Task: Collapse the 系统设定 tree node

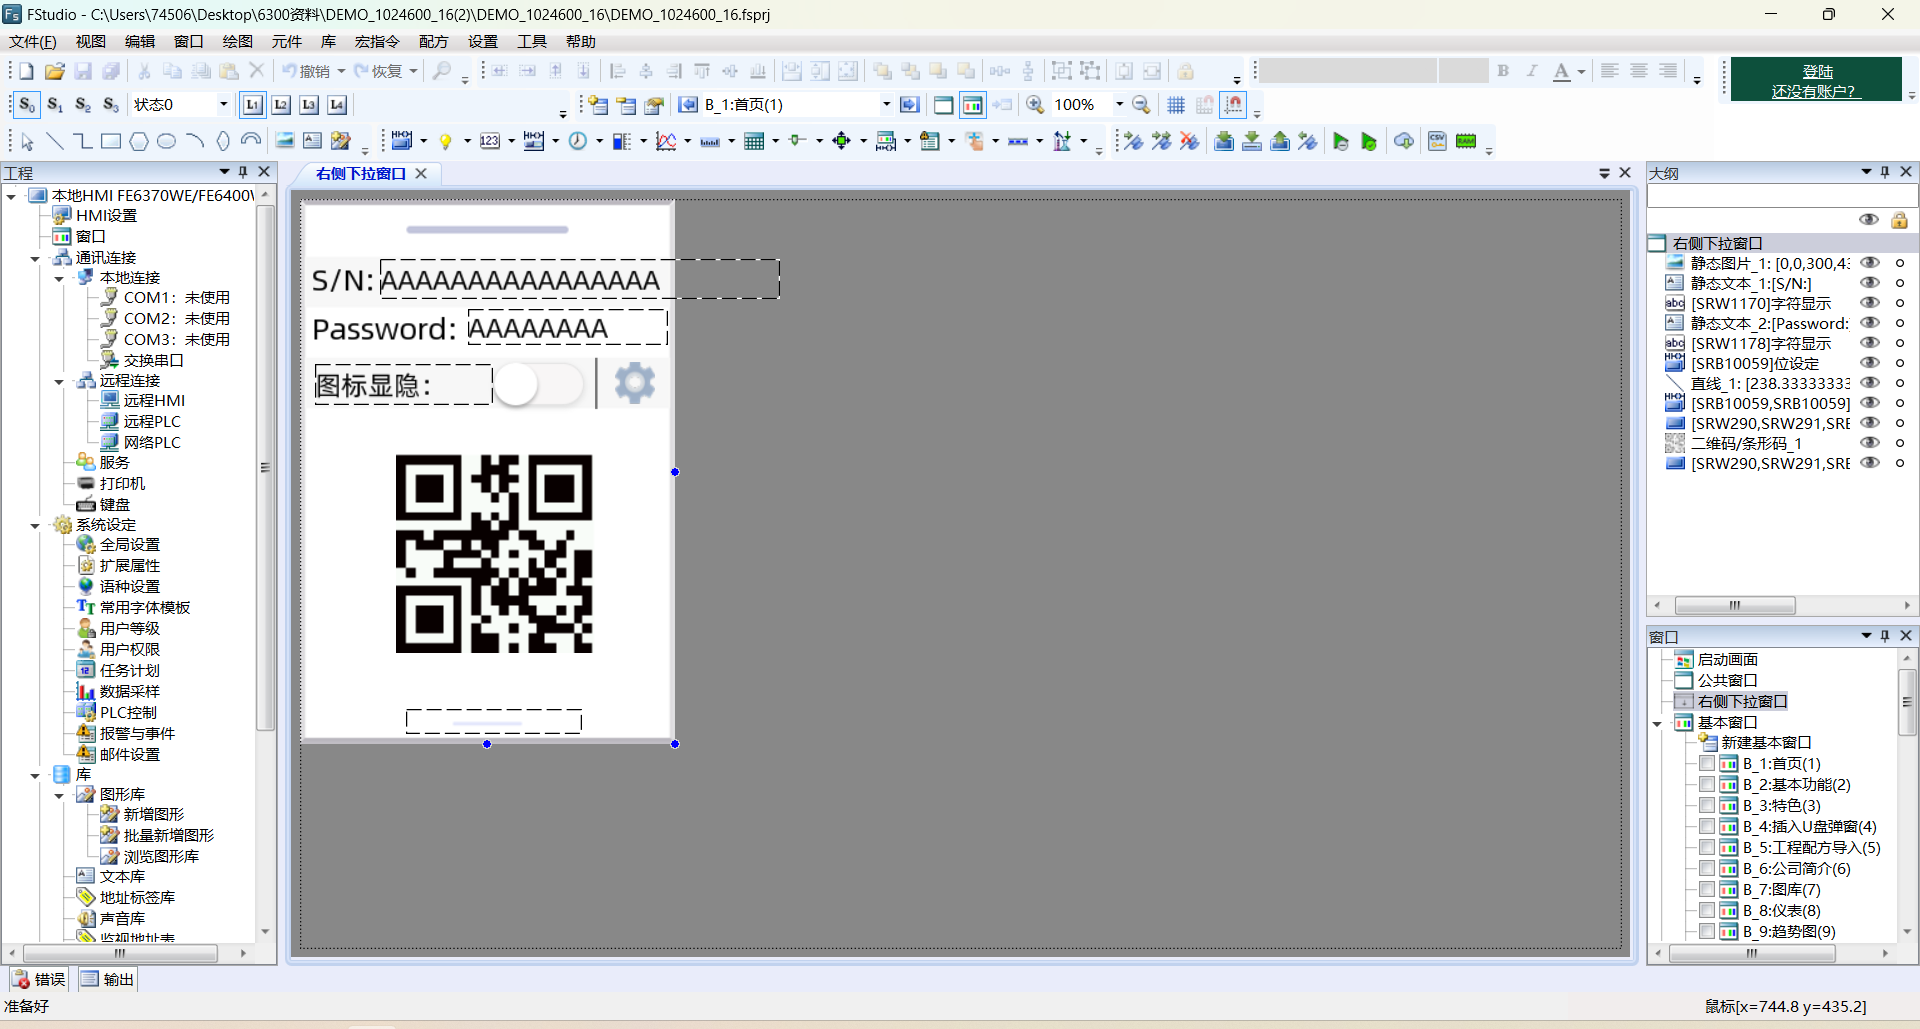Action: [35, 525]
